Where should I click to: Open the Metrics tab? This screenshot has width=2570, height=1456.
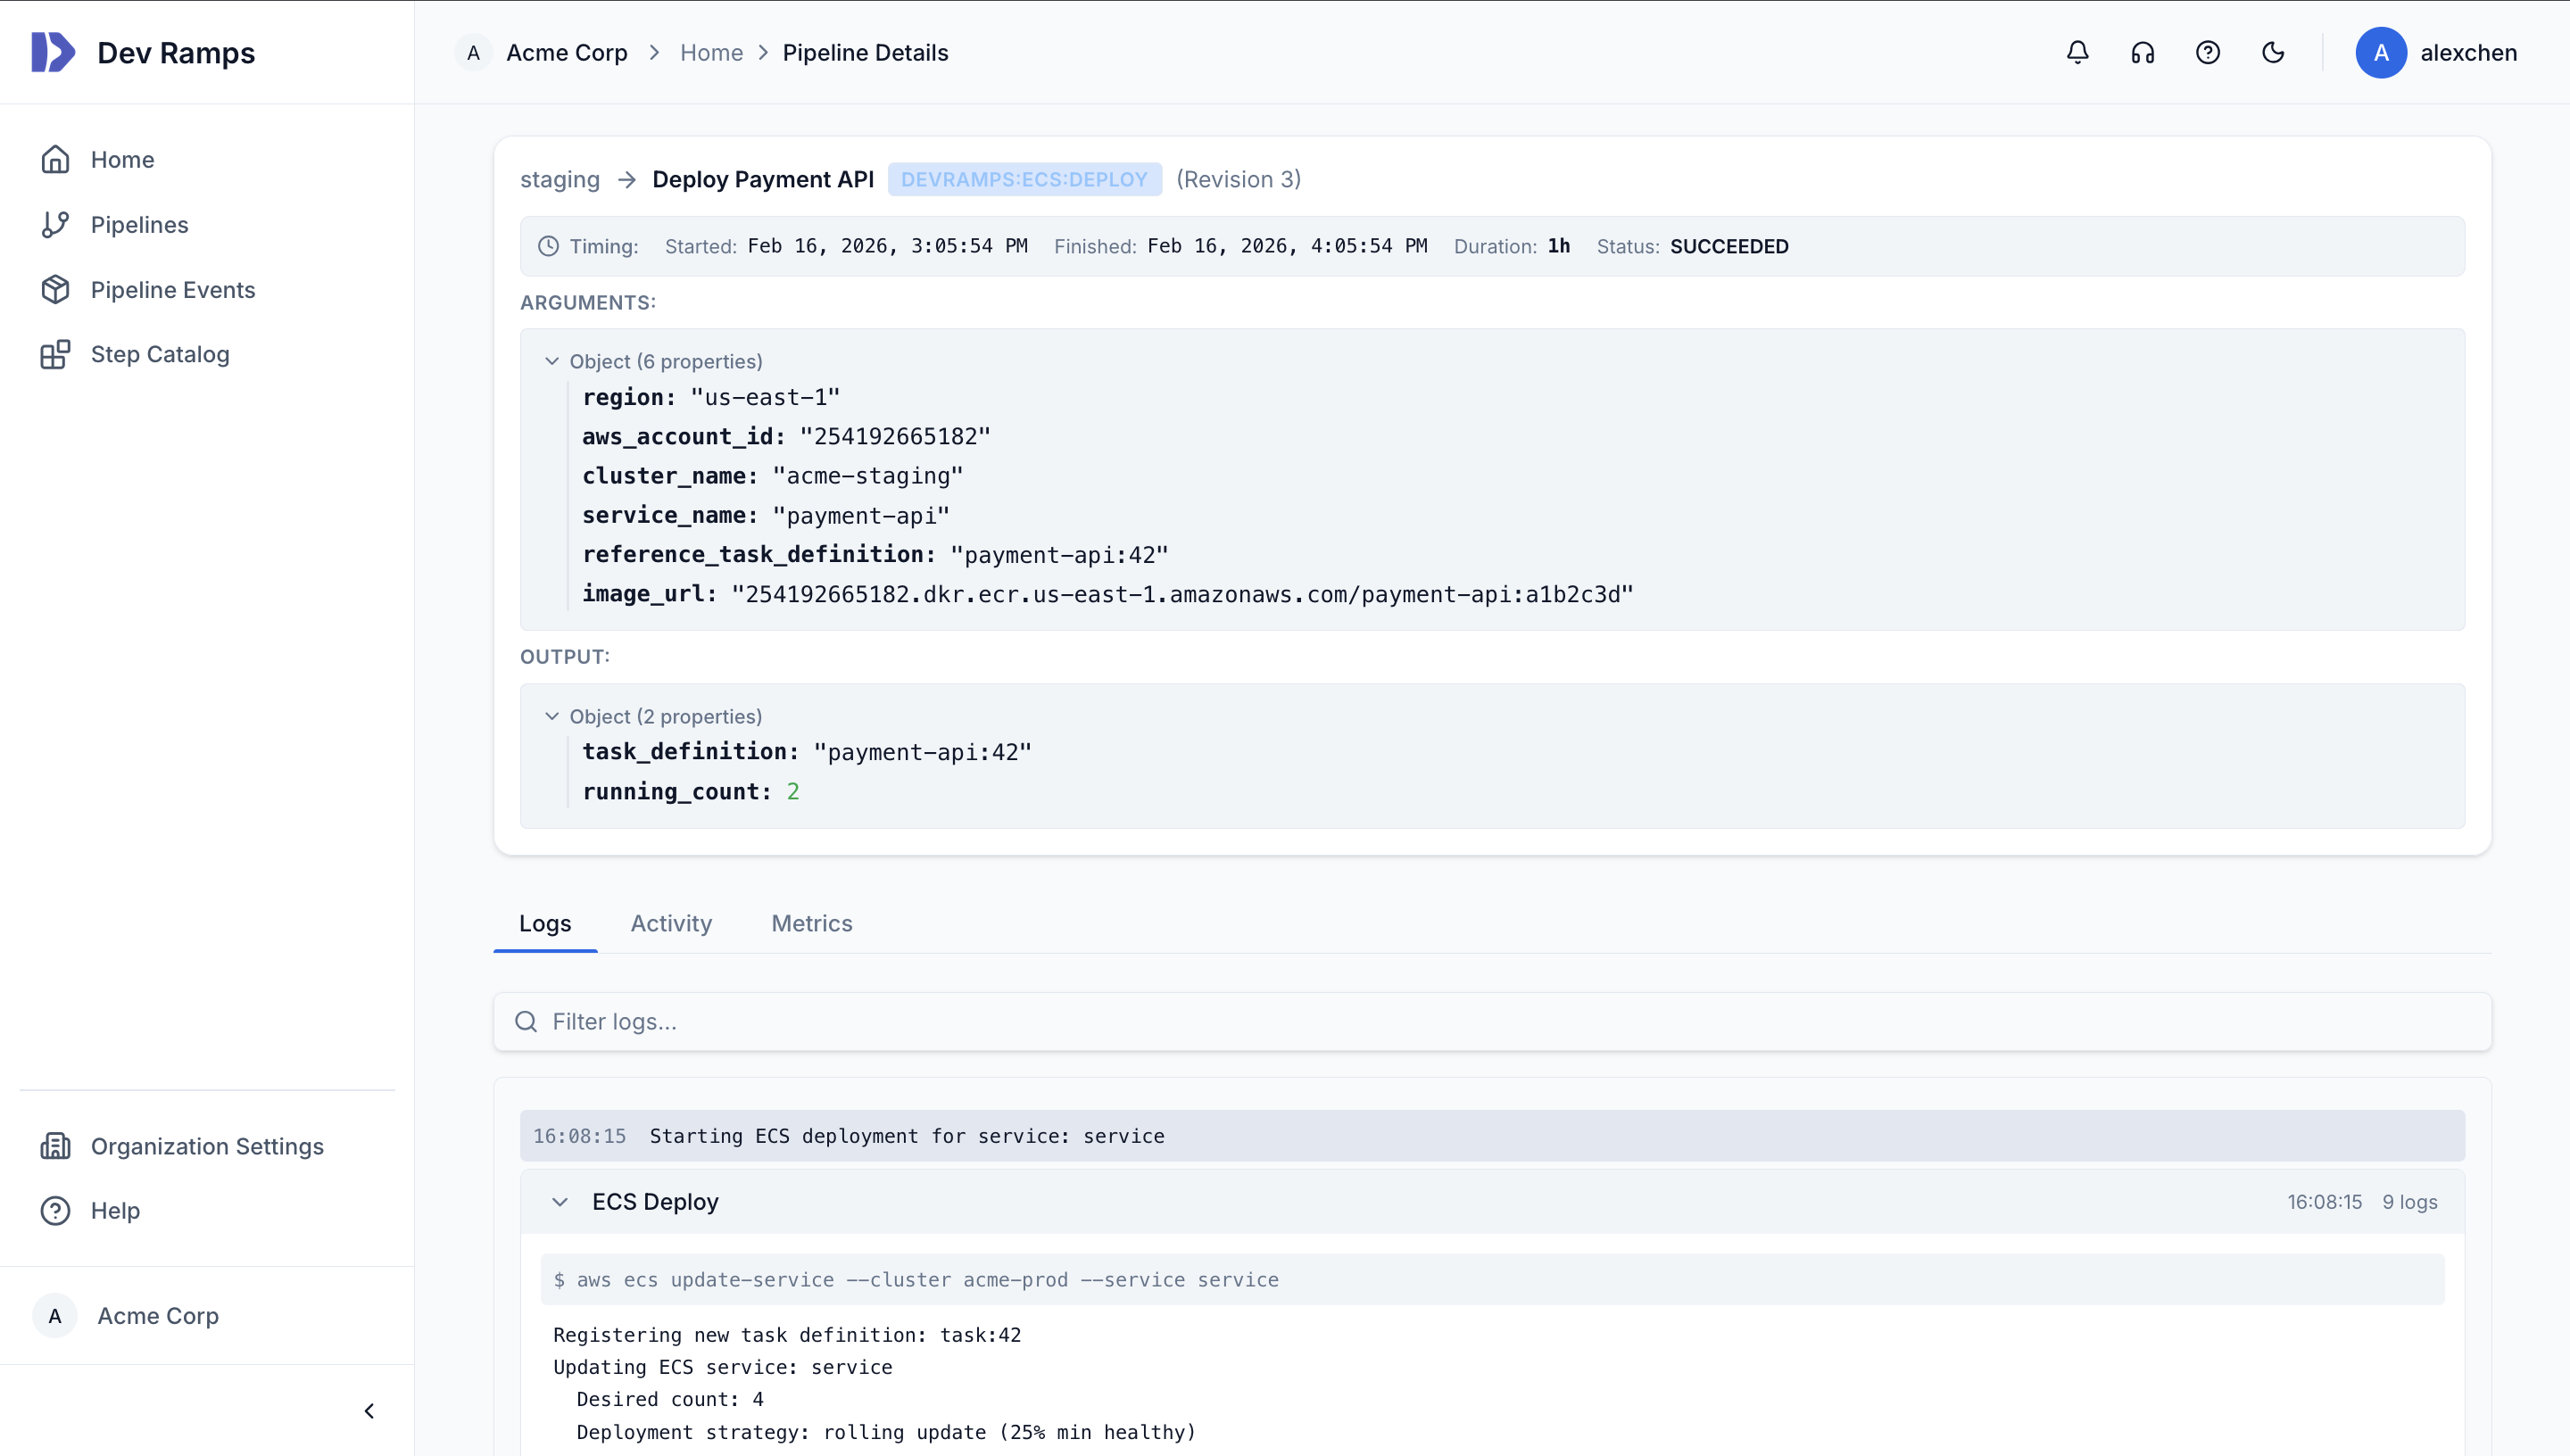[x=811, y=923]
